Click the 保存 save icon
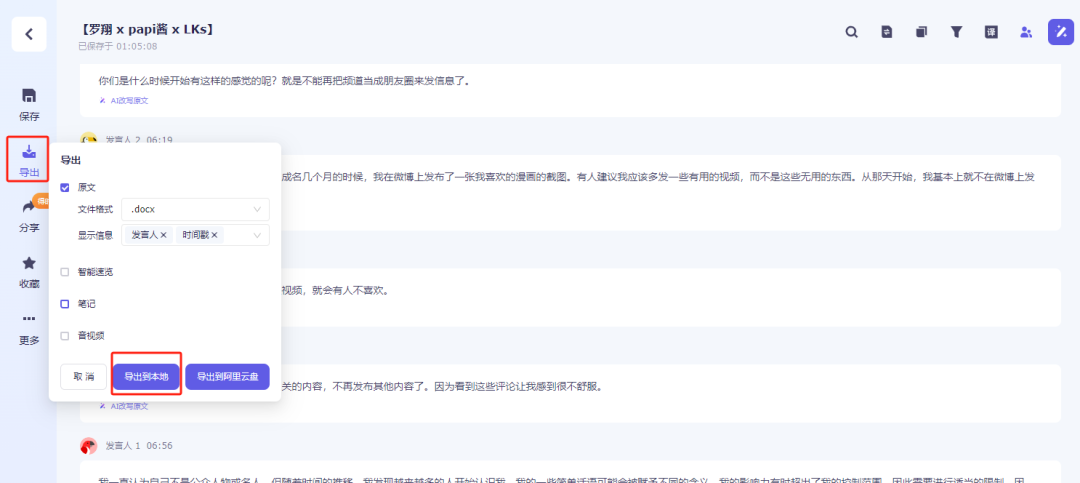The width and height of the screenshot is (1080, 483). [x=29, y=96]
